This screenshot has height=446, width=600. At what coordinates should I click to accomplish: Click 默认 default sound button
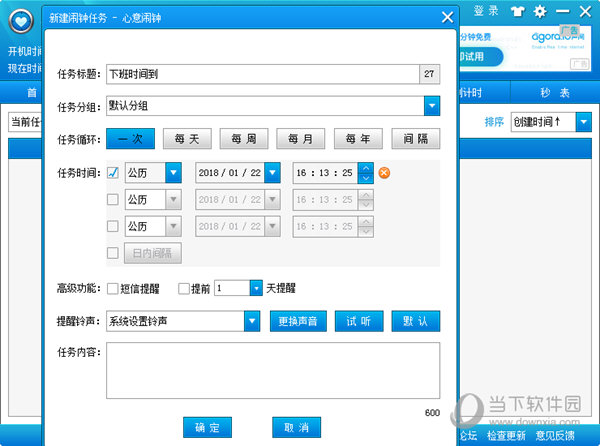click(x=416, y=321)
